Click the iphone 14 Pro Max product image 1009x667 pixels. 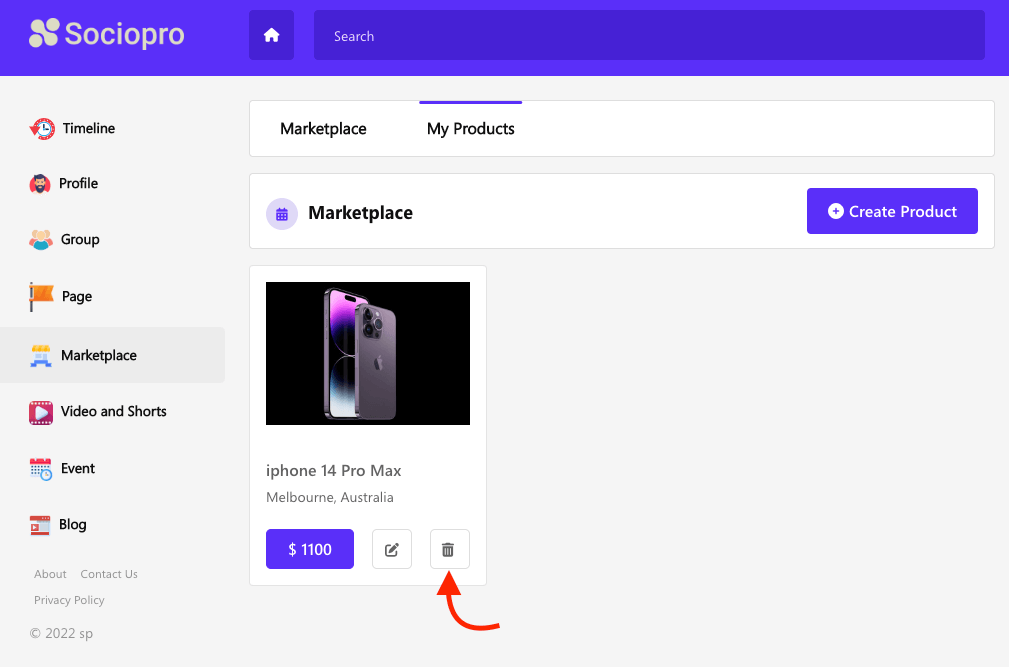(x=367, y=353)
